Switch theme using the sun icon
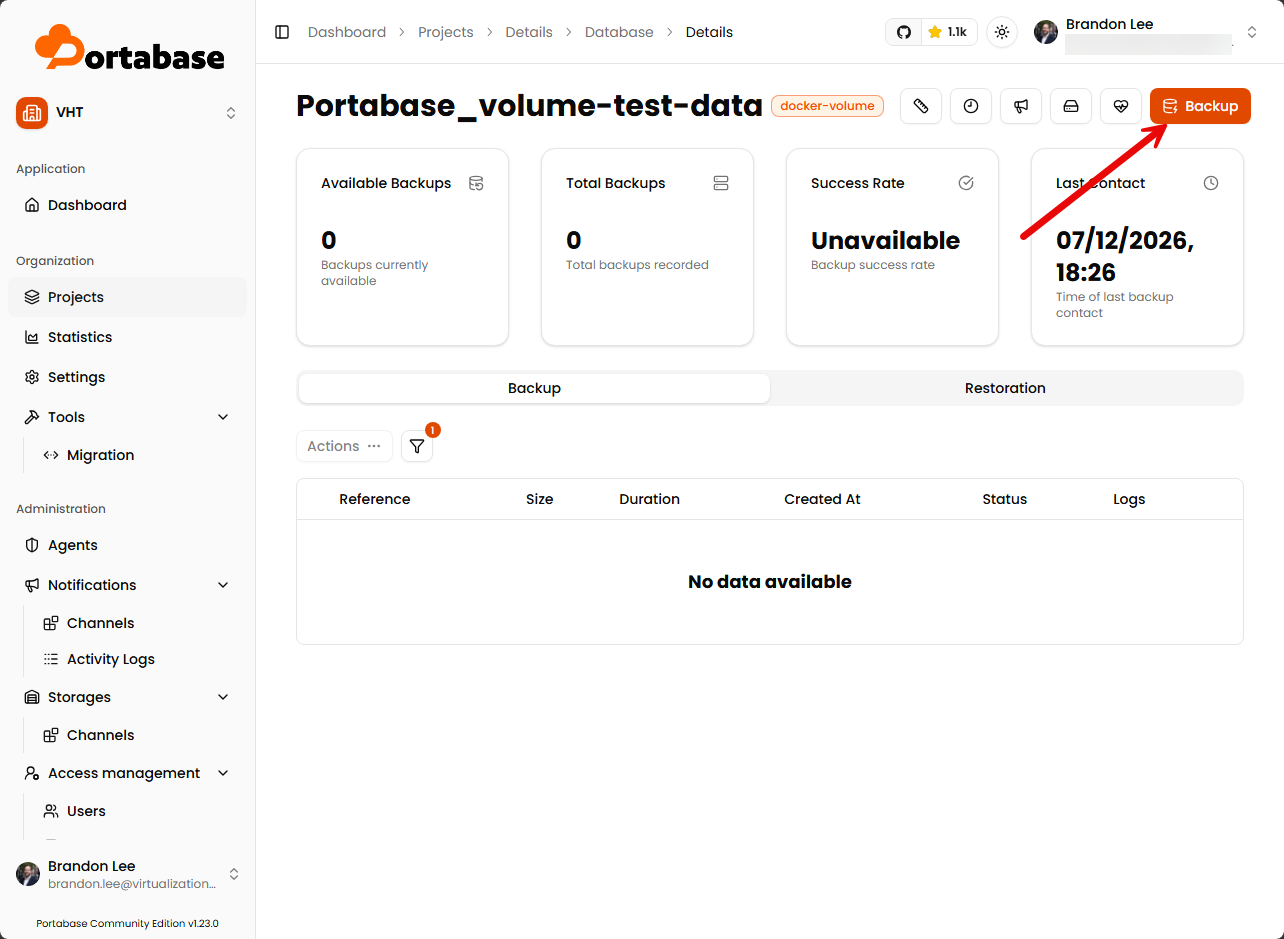 click(x=1002, y=32)
